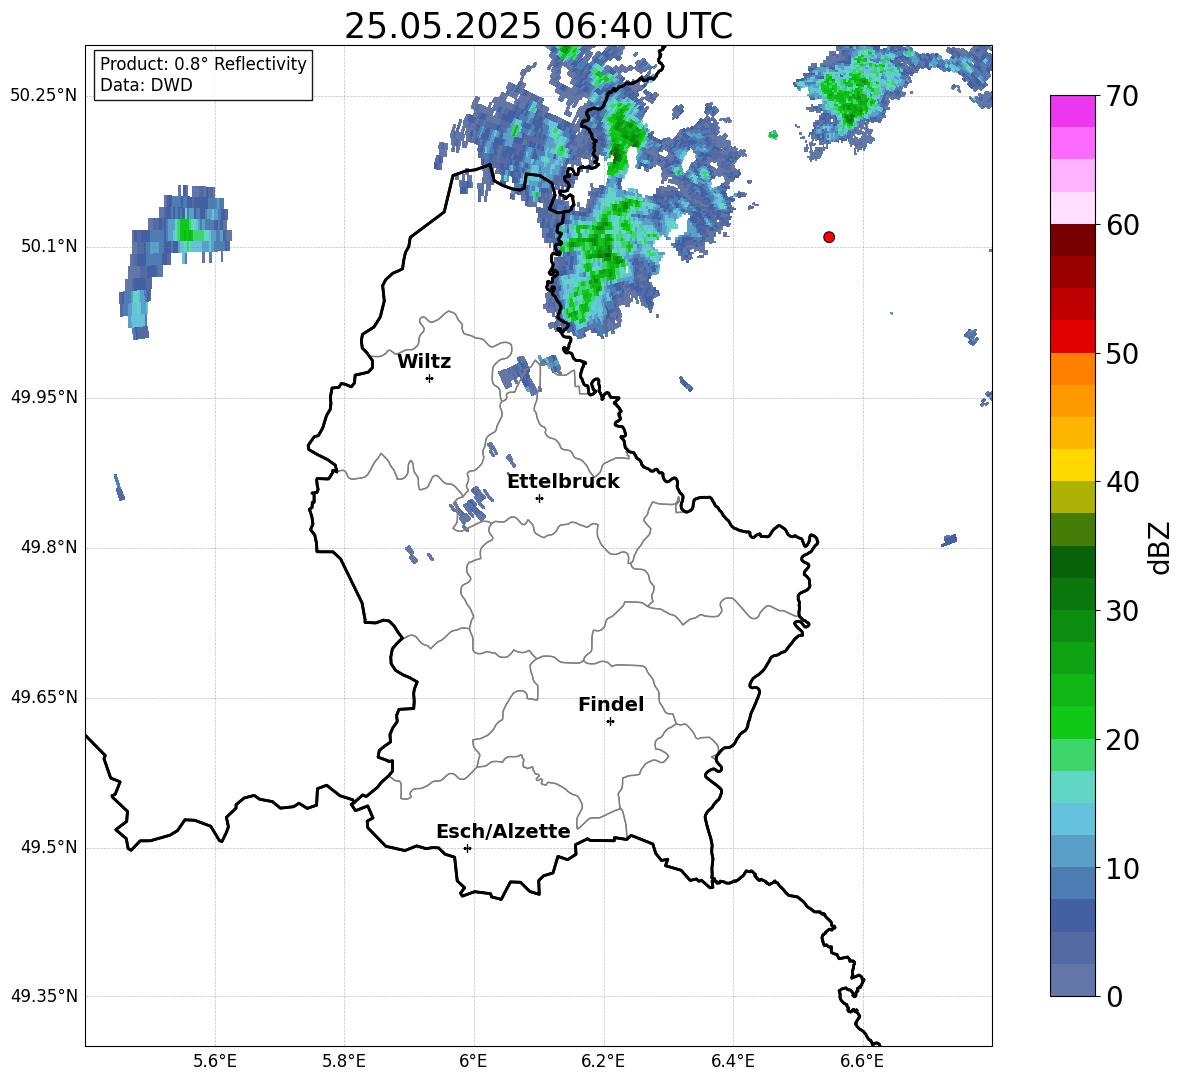
Task: Click the 70 tick on colorbar
Action: (1122, 96)
